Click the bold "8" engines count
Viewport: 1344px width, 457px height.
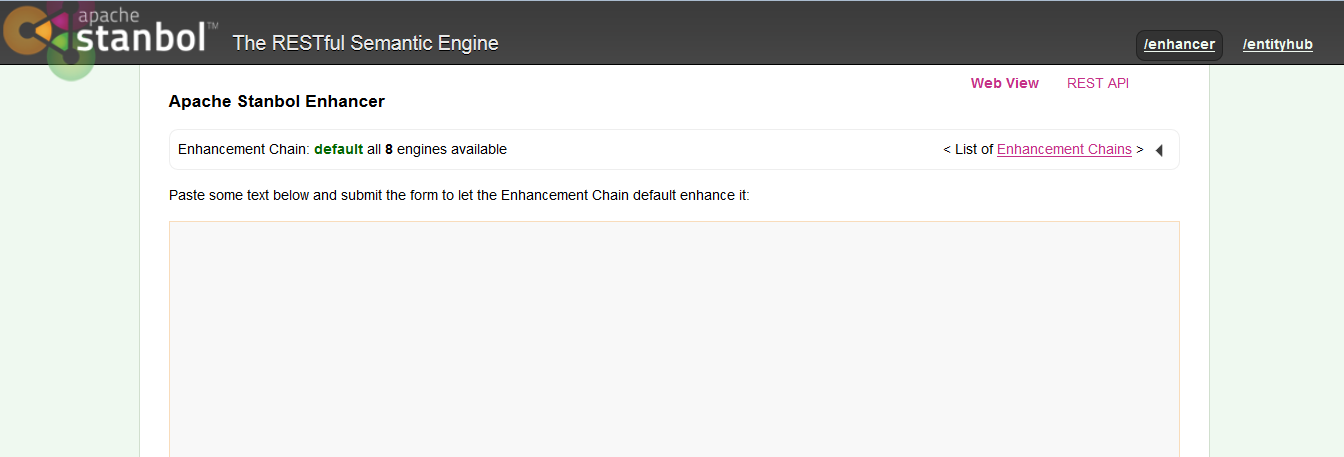(389, 149)
